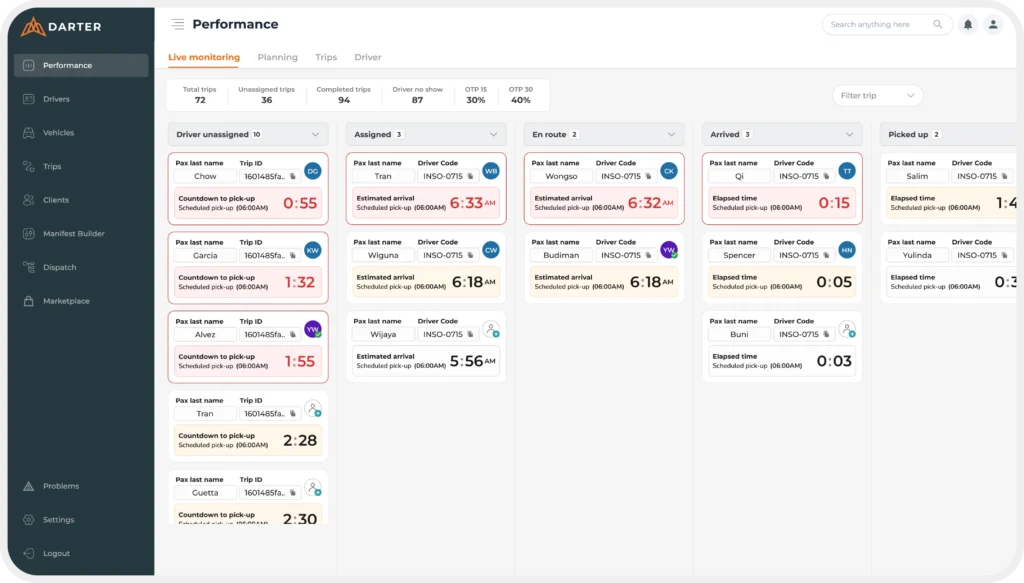The width and height of the screenshot is (1024, 583).
Task: Collapse the Assigned column chevron
Action: (x=493, y=134)
